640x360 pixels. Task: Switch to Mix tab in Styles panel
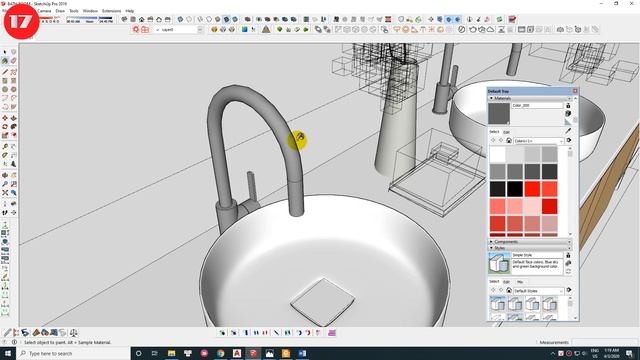coord(520,282)
